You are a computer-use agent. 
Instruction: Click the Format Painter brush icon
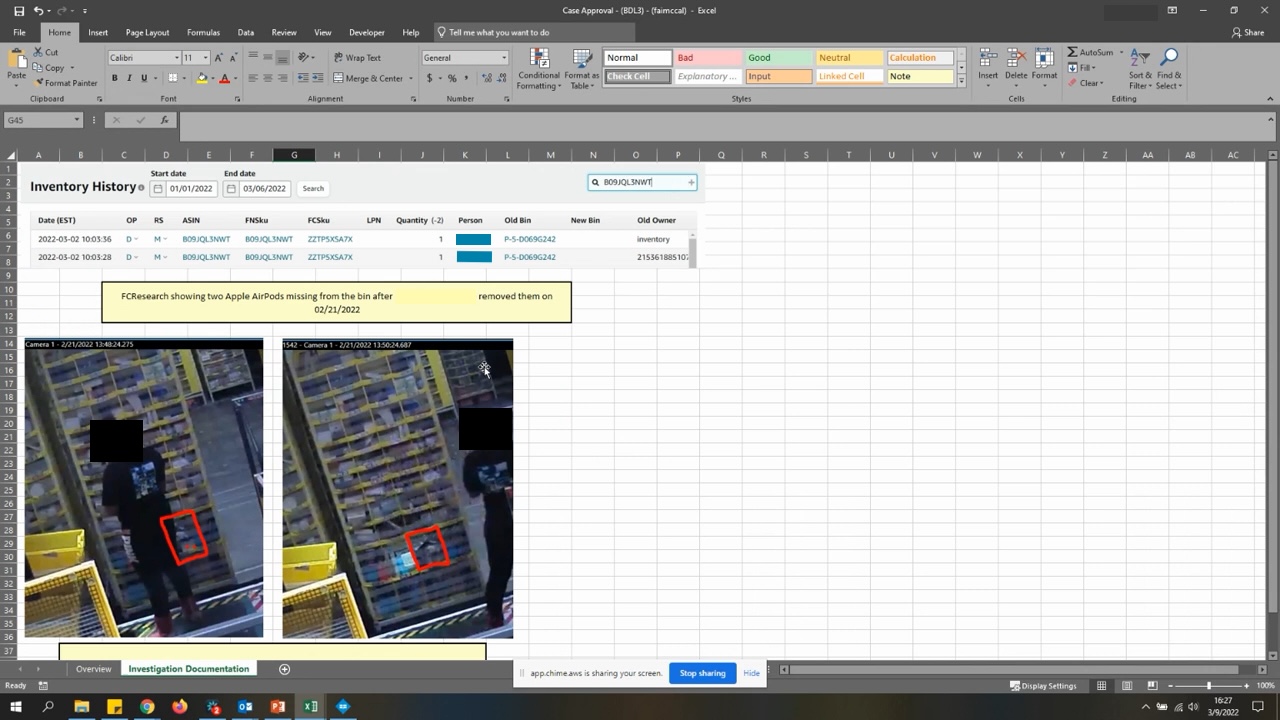click(38, 83)
